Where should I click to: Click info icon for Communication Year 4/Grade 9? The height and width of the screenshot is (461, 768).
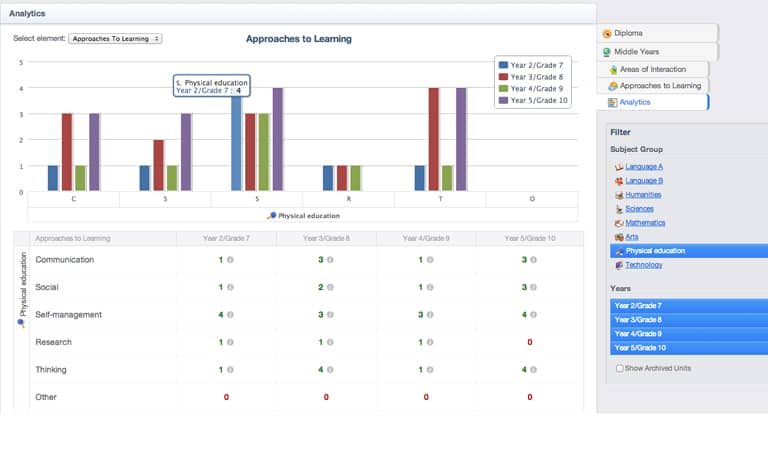click(x=430, y=260)
